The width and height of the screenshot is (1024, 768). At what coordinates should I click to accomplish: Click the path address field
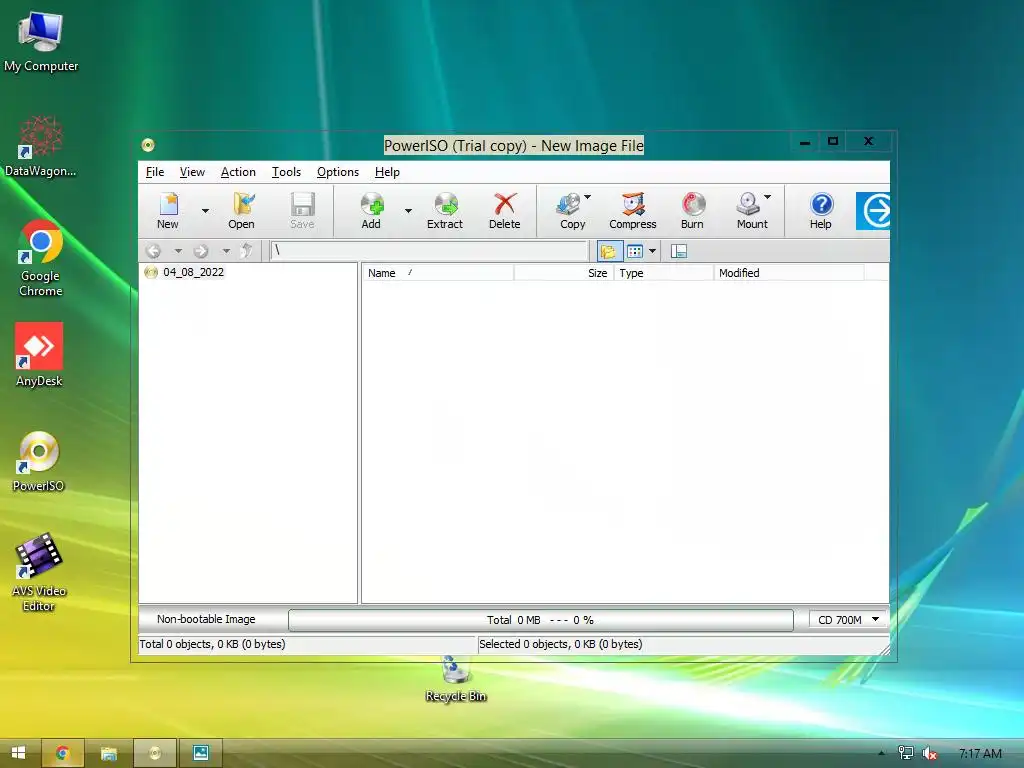(429, 251)
